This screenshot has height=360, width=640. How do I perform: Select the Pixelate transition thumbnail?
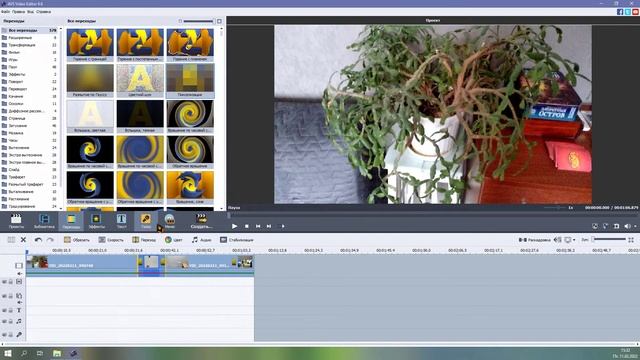pos(190,80)
